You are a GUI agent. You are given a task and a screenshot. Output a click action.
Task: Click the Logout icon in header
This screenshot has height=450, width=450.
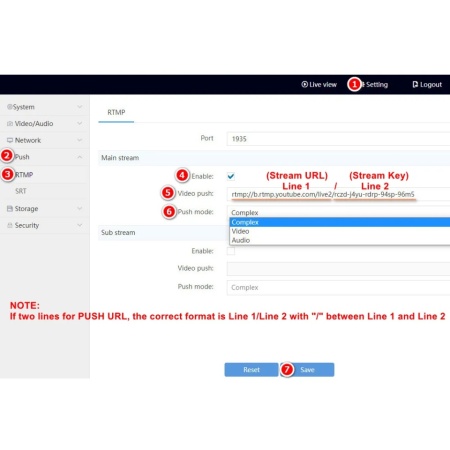click(415, 84)
